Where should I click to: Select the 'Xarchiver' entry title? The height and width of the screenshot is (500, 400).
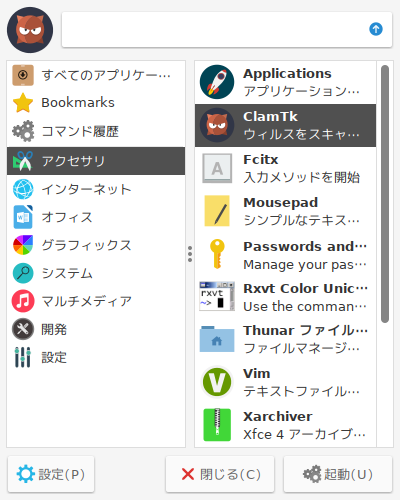coord(278,417)
